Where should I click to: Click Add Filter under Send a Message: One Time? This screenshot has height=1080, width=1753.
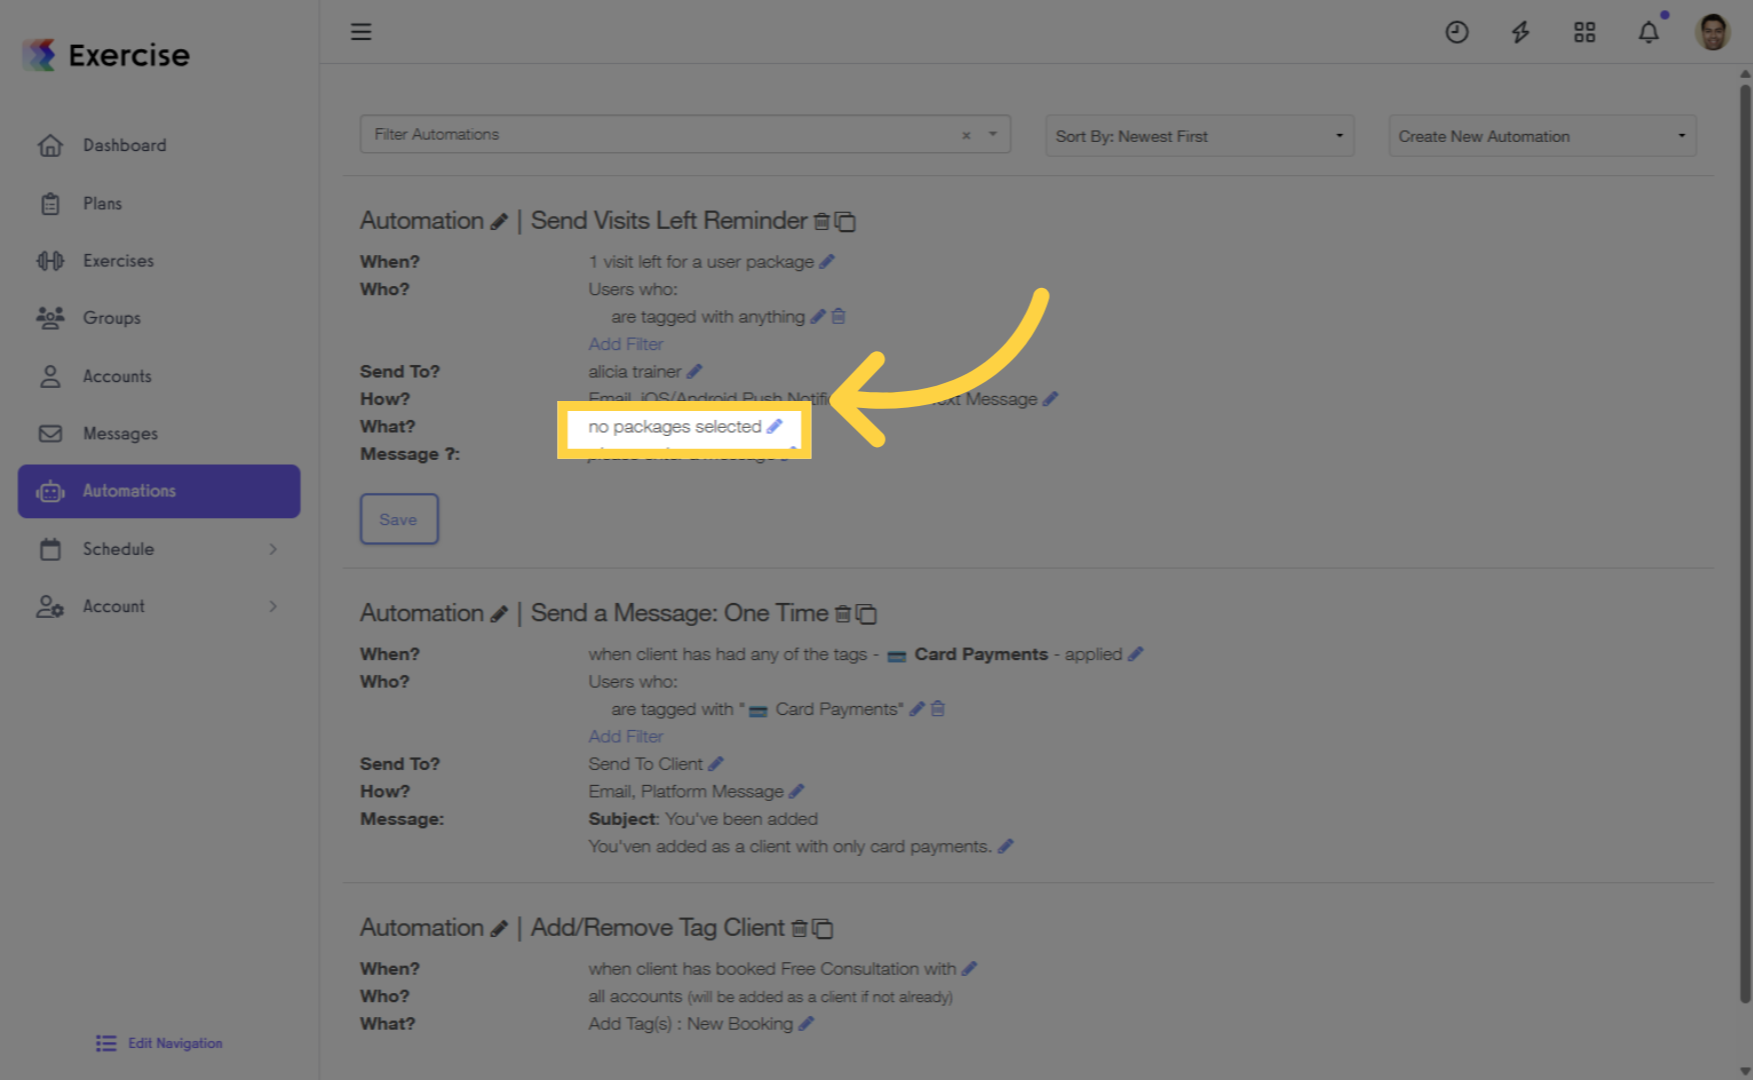[626, 736]
